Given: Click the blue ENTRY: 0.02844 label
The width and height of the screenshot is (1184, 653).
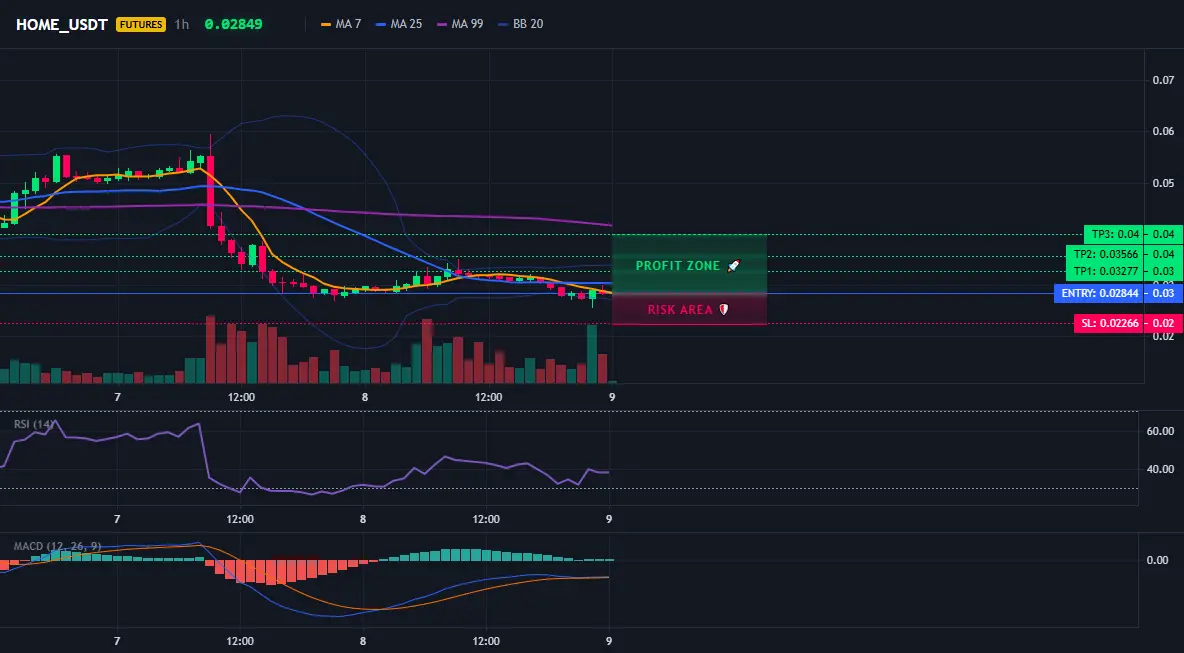Looking at the screenshot, I should click(x=1098, y=294).
